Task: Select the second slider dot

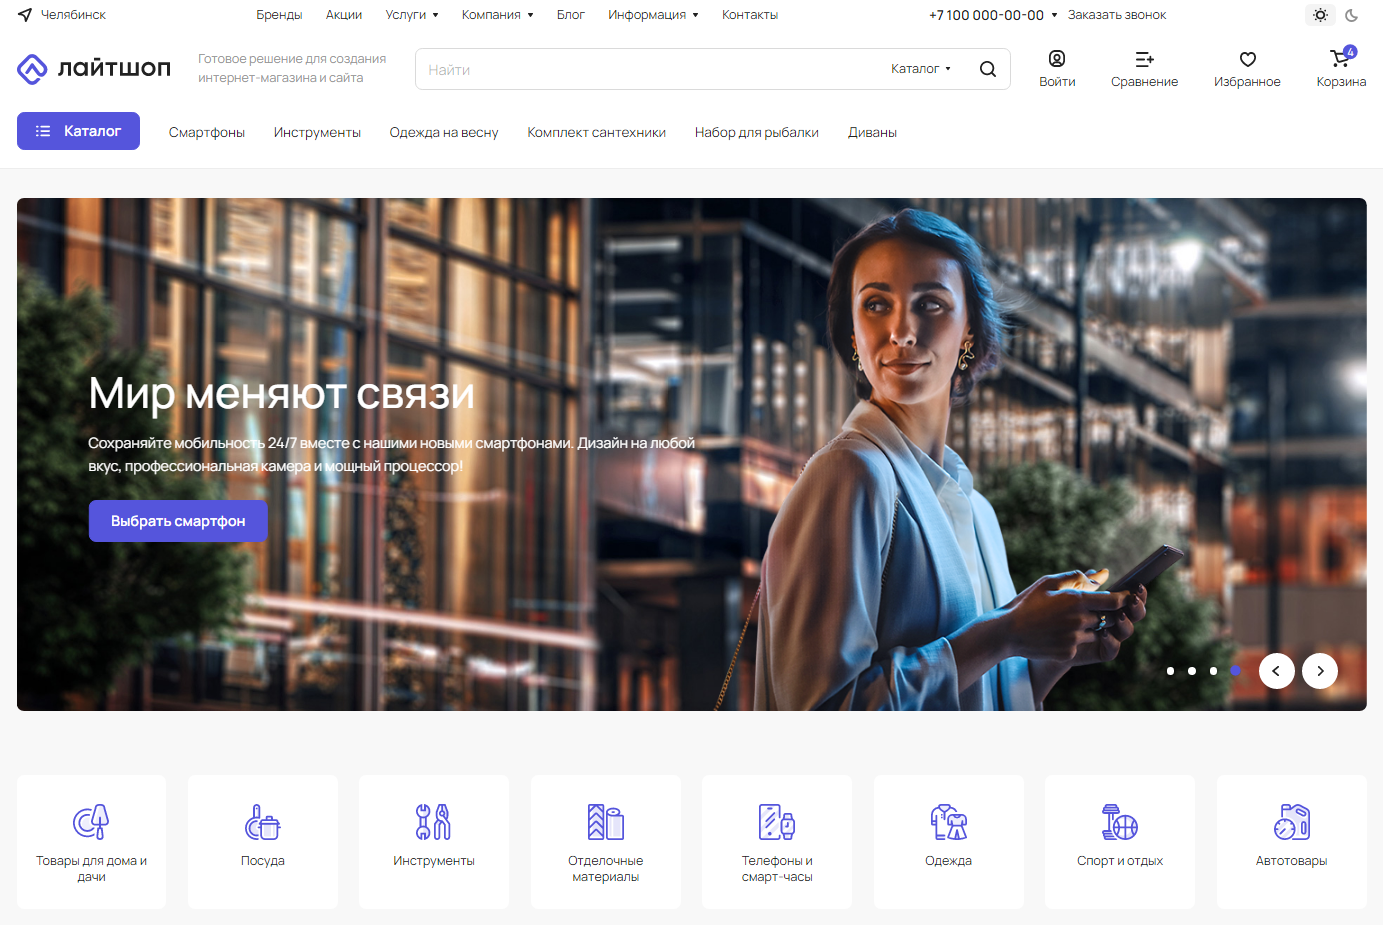Action: click(x=1192, y=671)
